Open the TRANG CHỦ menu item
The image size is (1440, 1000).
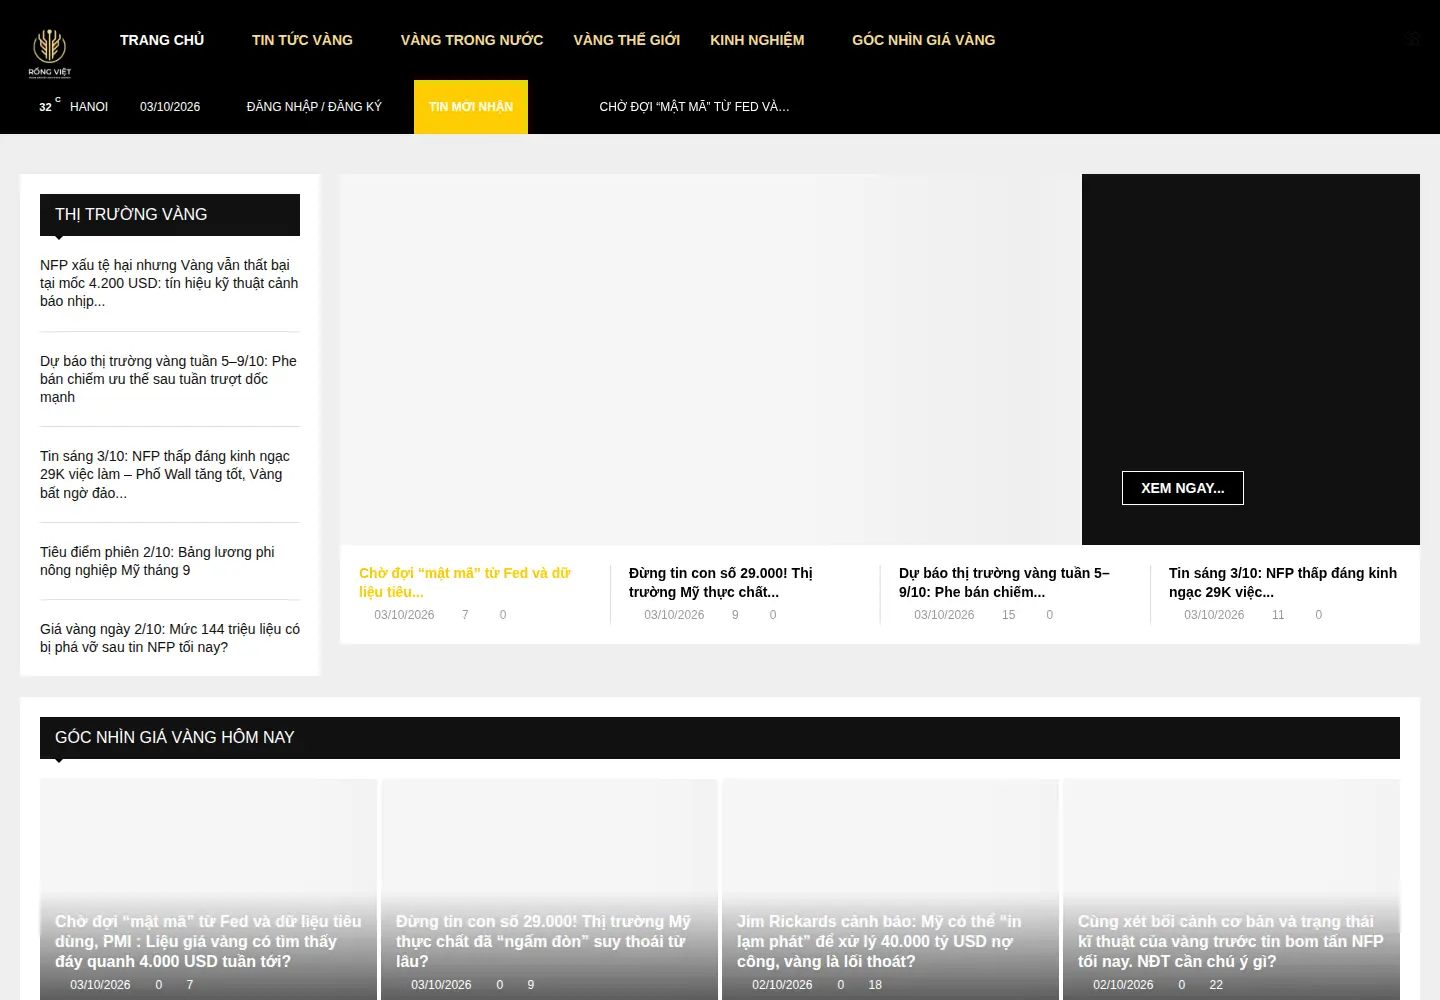[x=162, y=40]
